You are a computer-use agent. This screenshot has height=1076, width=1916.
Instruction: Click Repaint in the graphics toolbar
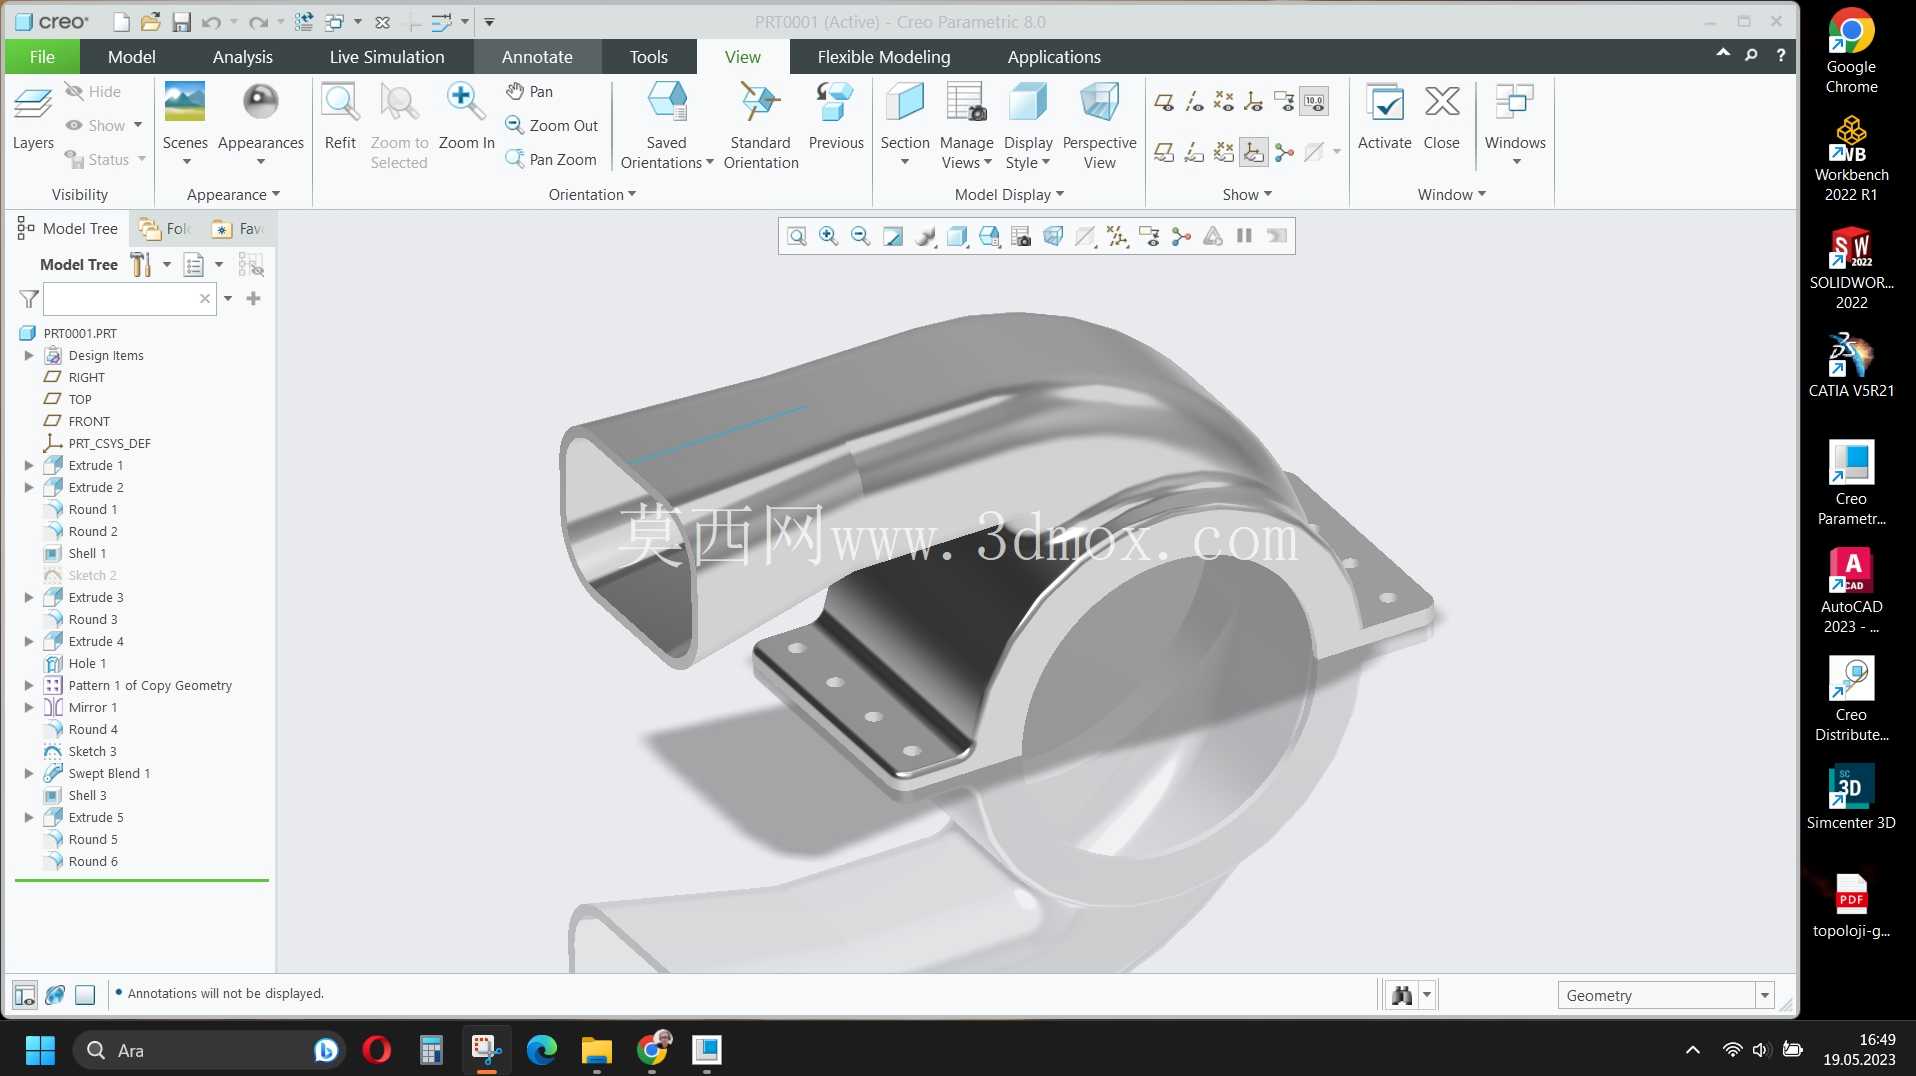tap(892, 236)
